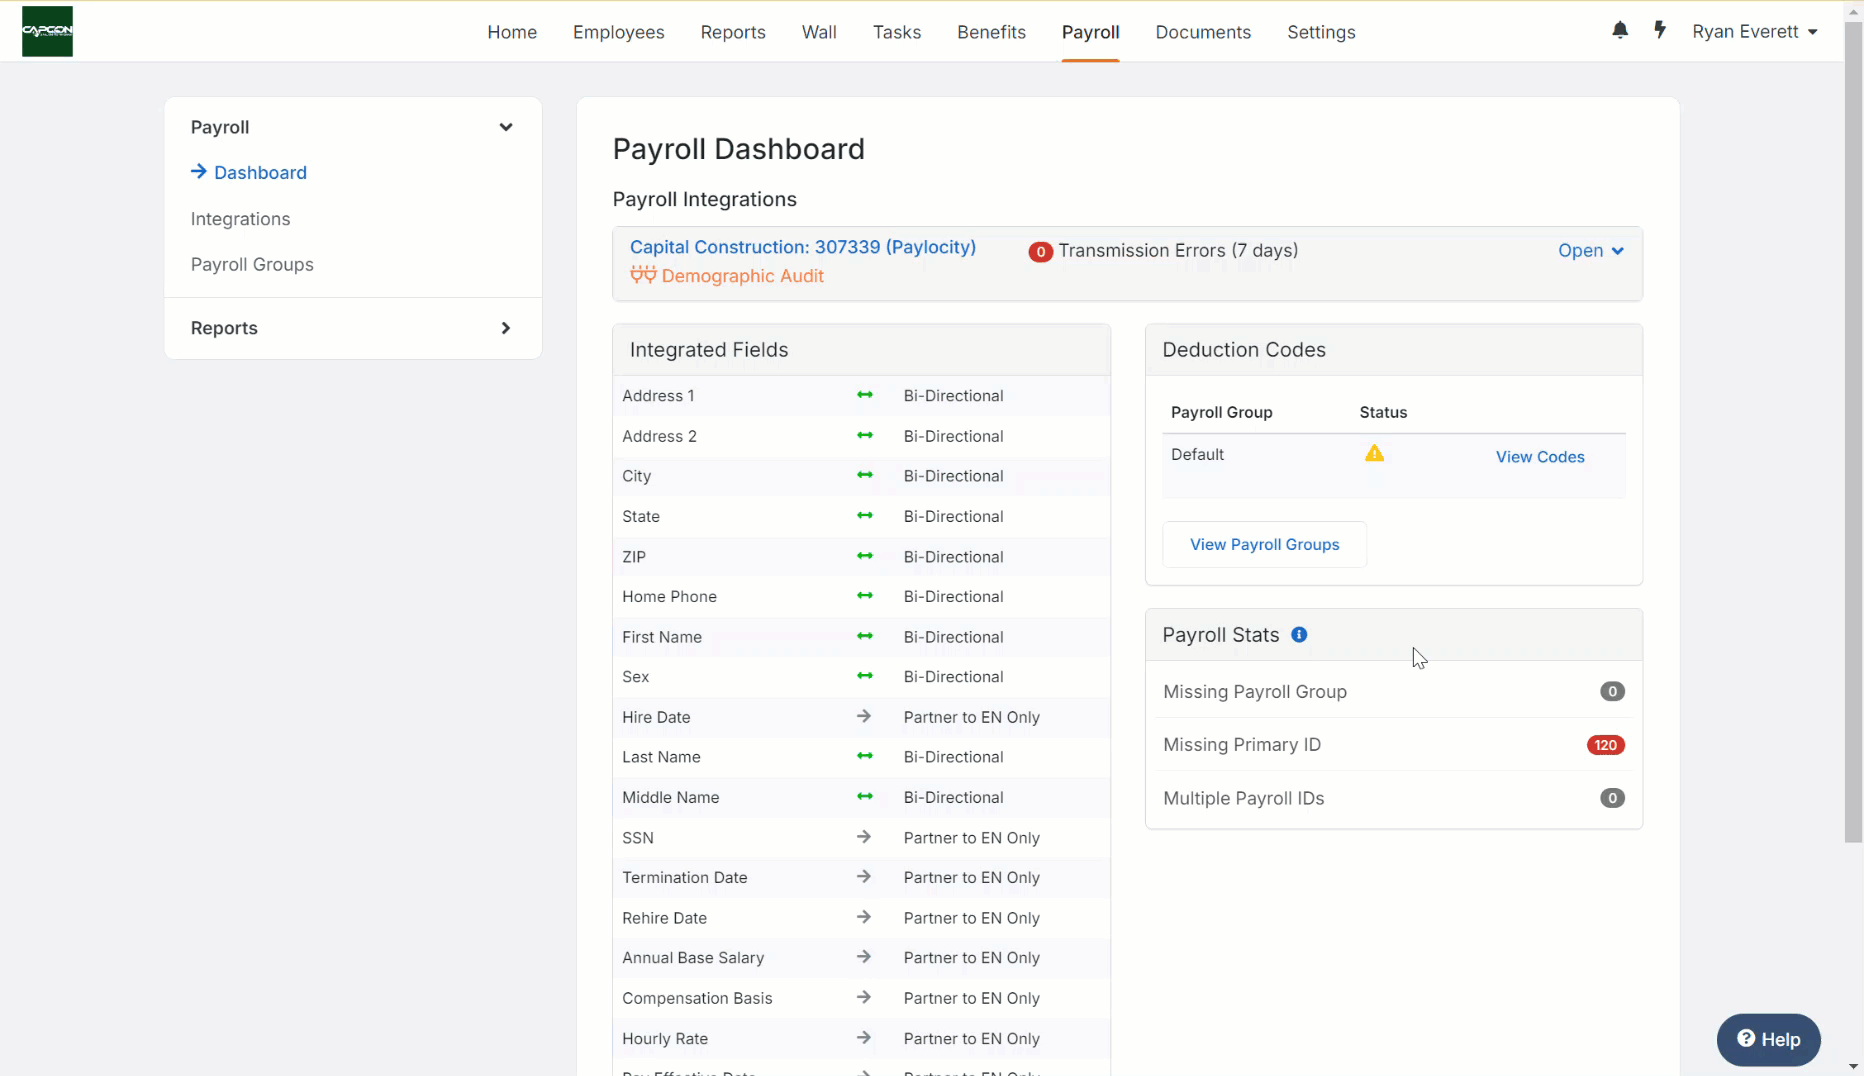Open the Open dropdown for Capital Construction integration
Screen dimensions: 1864x1076
coord(1590,251)
